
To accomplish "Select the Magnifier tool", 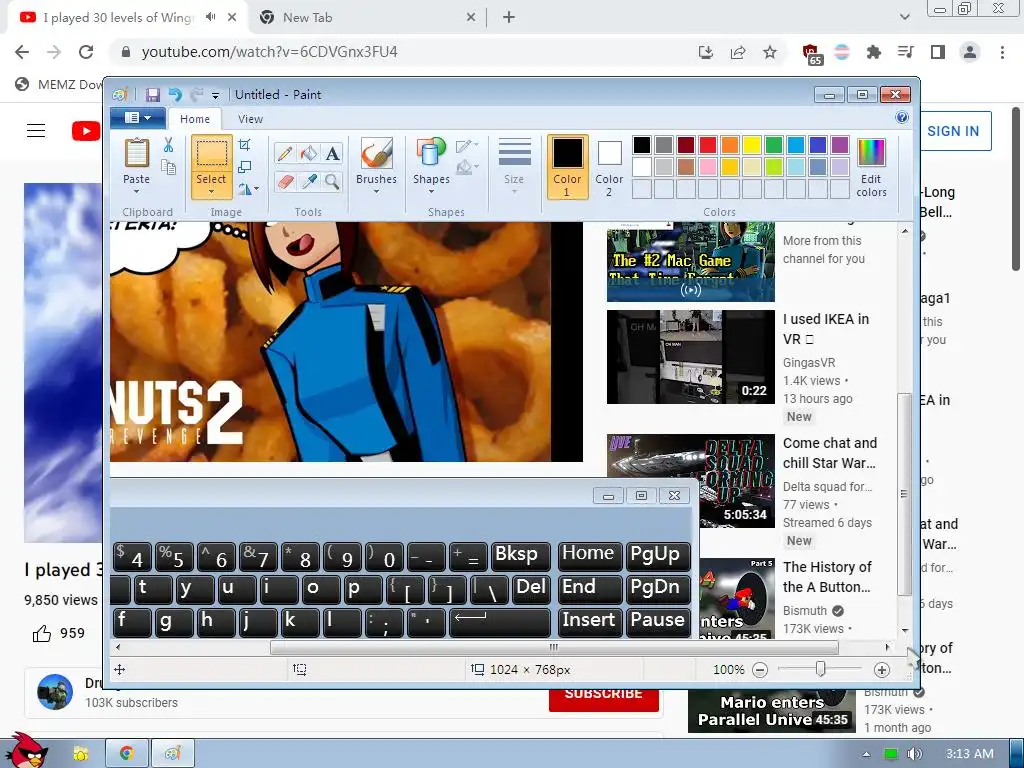I will point(332,181).
